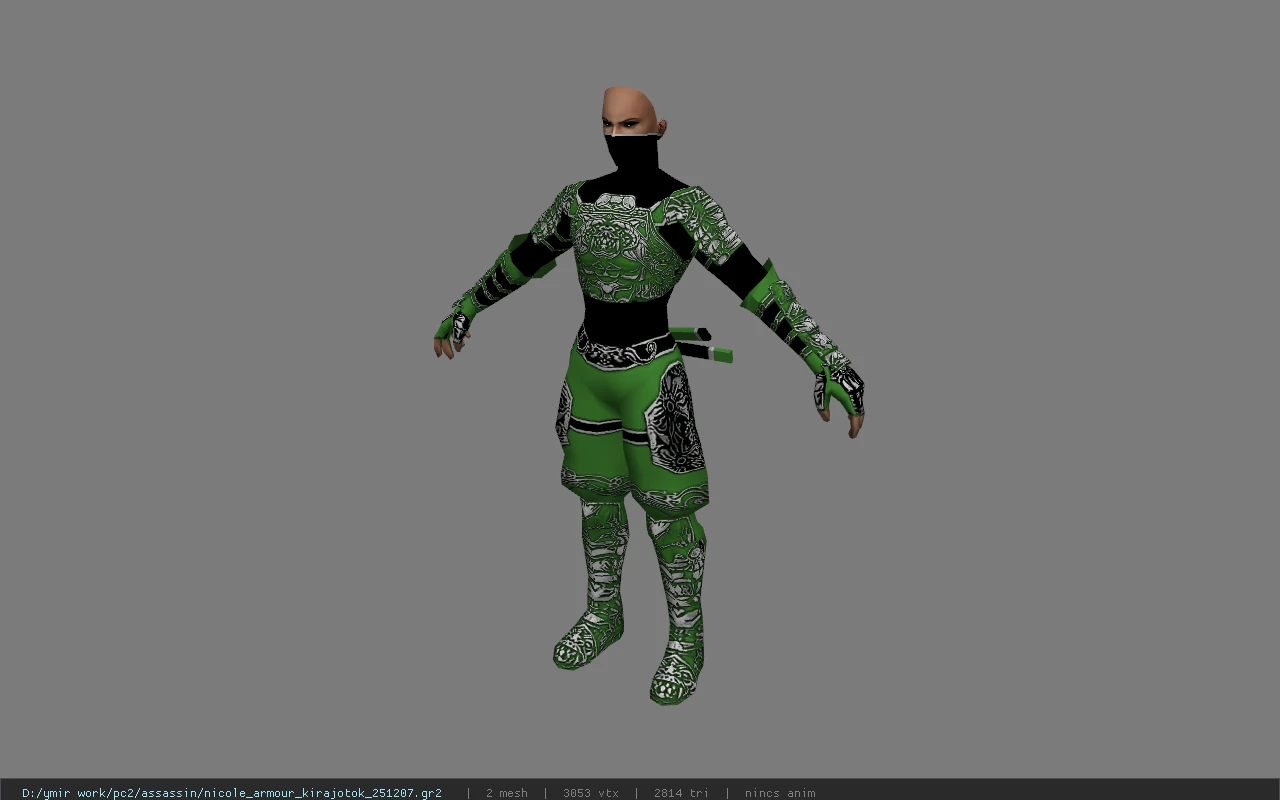Viewport: 1280px width, 800px height.
Task: Click the "2814 tri" triangle count
Action: tap(681, 793)
